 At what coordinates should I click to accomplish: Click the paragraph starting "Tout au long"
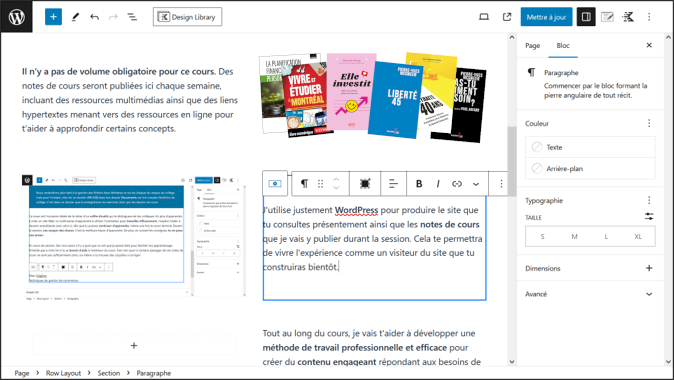pos(372,347)
